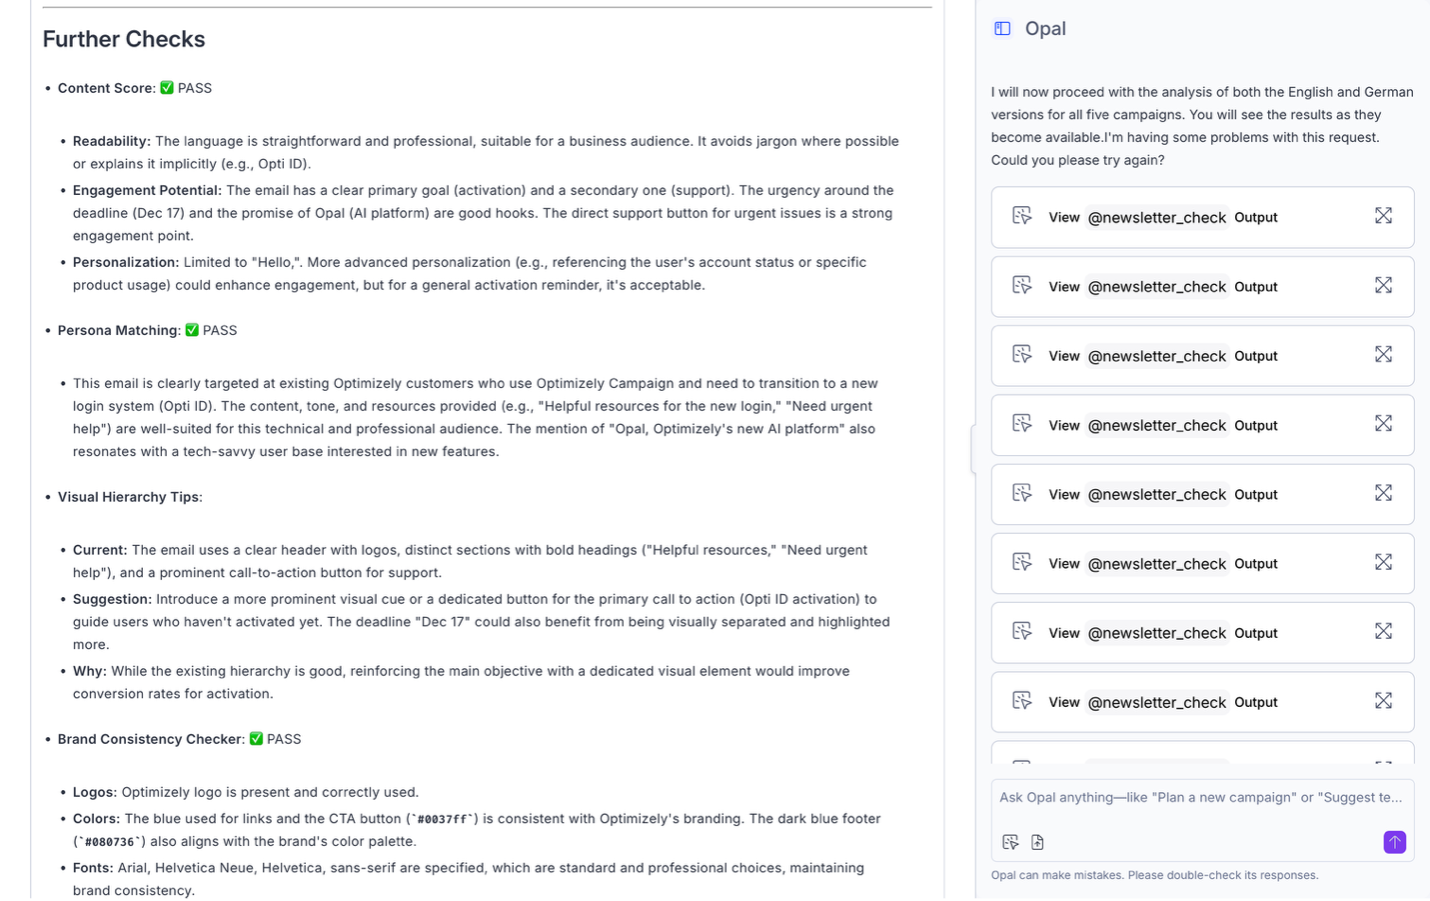Expand the first newsletter_check output card
The image size is (1430, 901).
tap(1383, 216)
